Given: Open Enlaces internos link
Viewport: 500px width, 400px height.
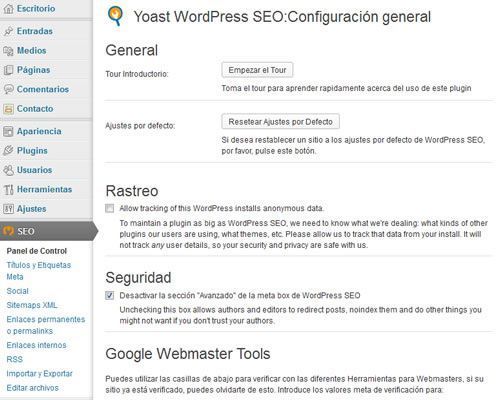Looking at the screenshot, I should (x=36, y=345).
